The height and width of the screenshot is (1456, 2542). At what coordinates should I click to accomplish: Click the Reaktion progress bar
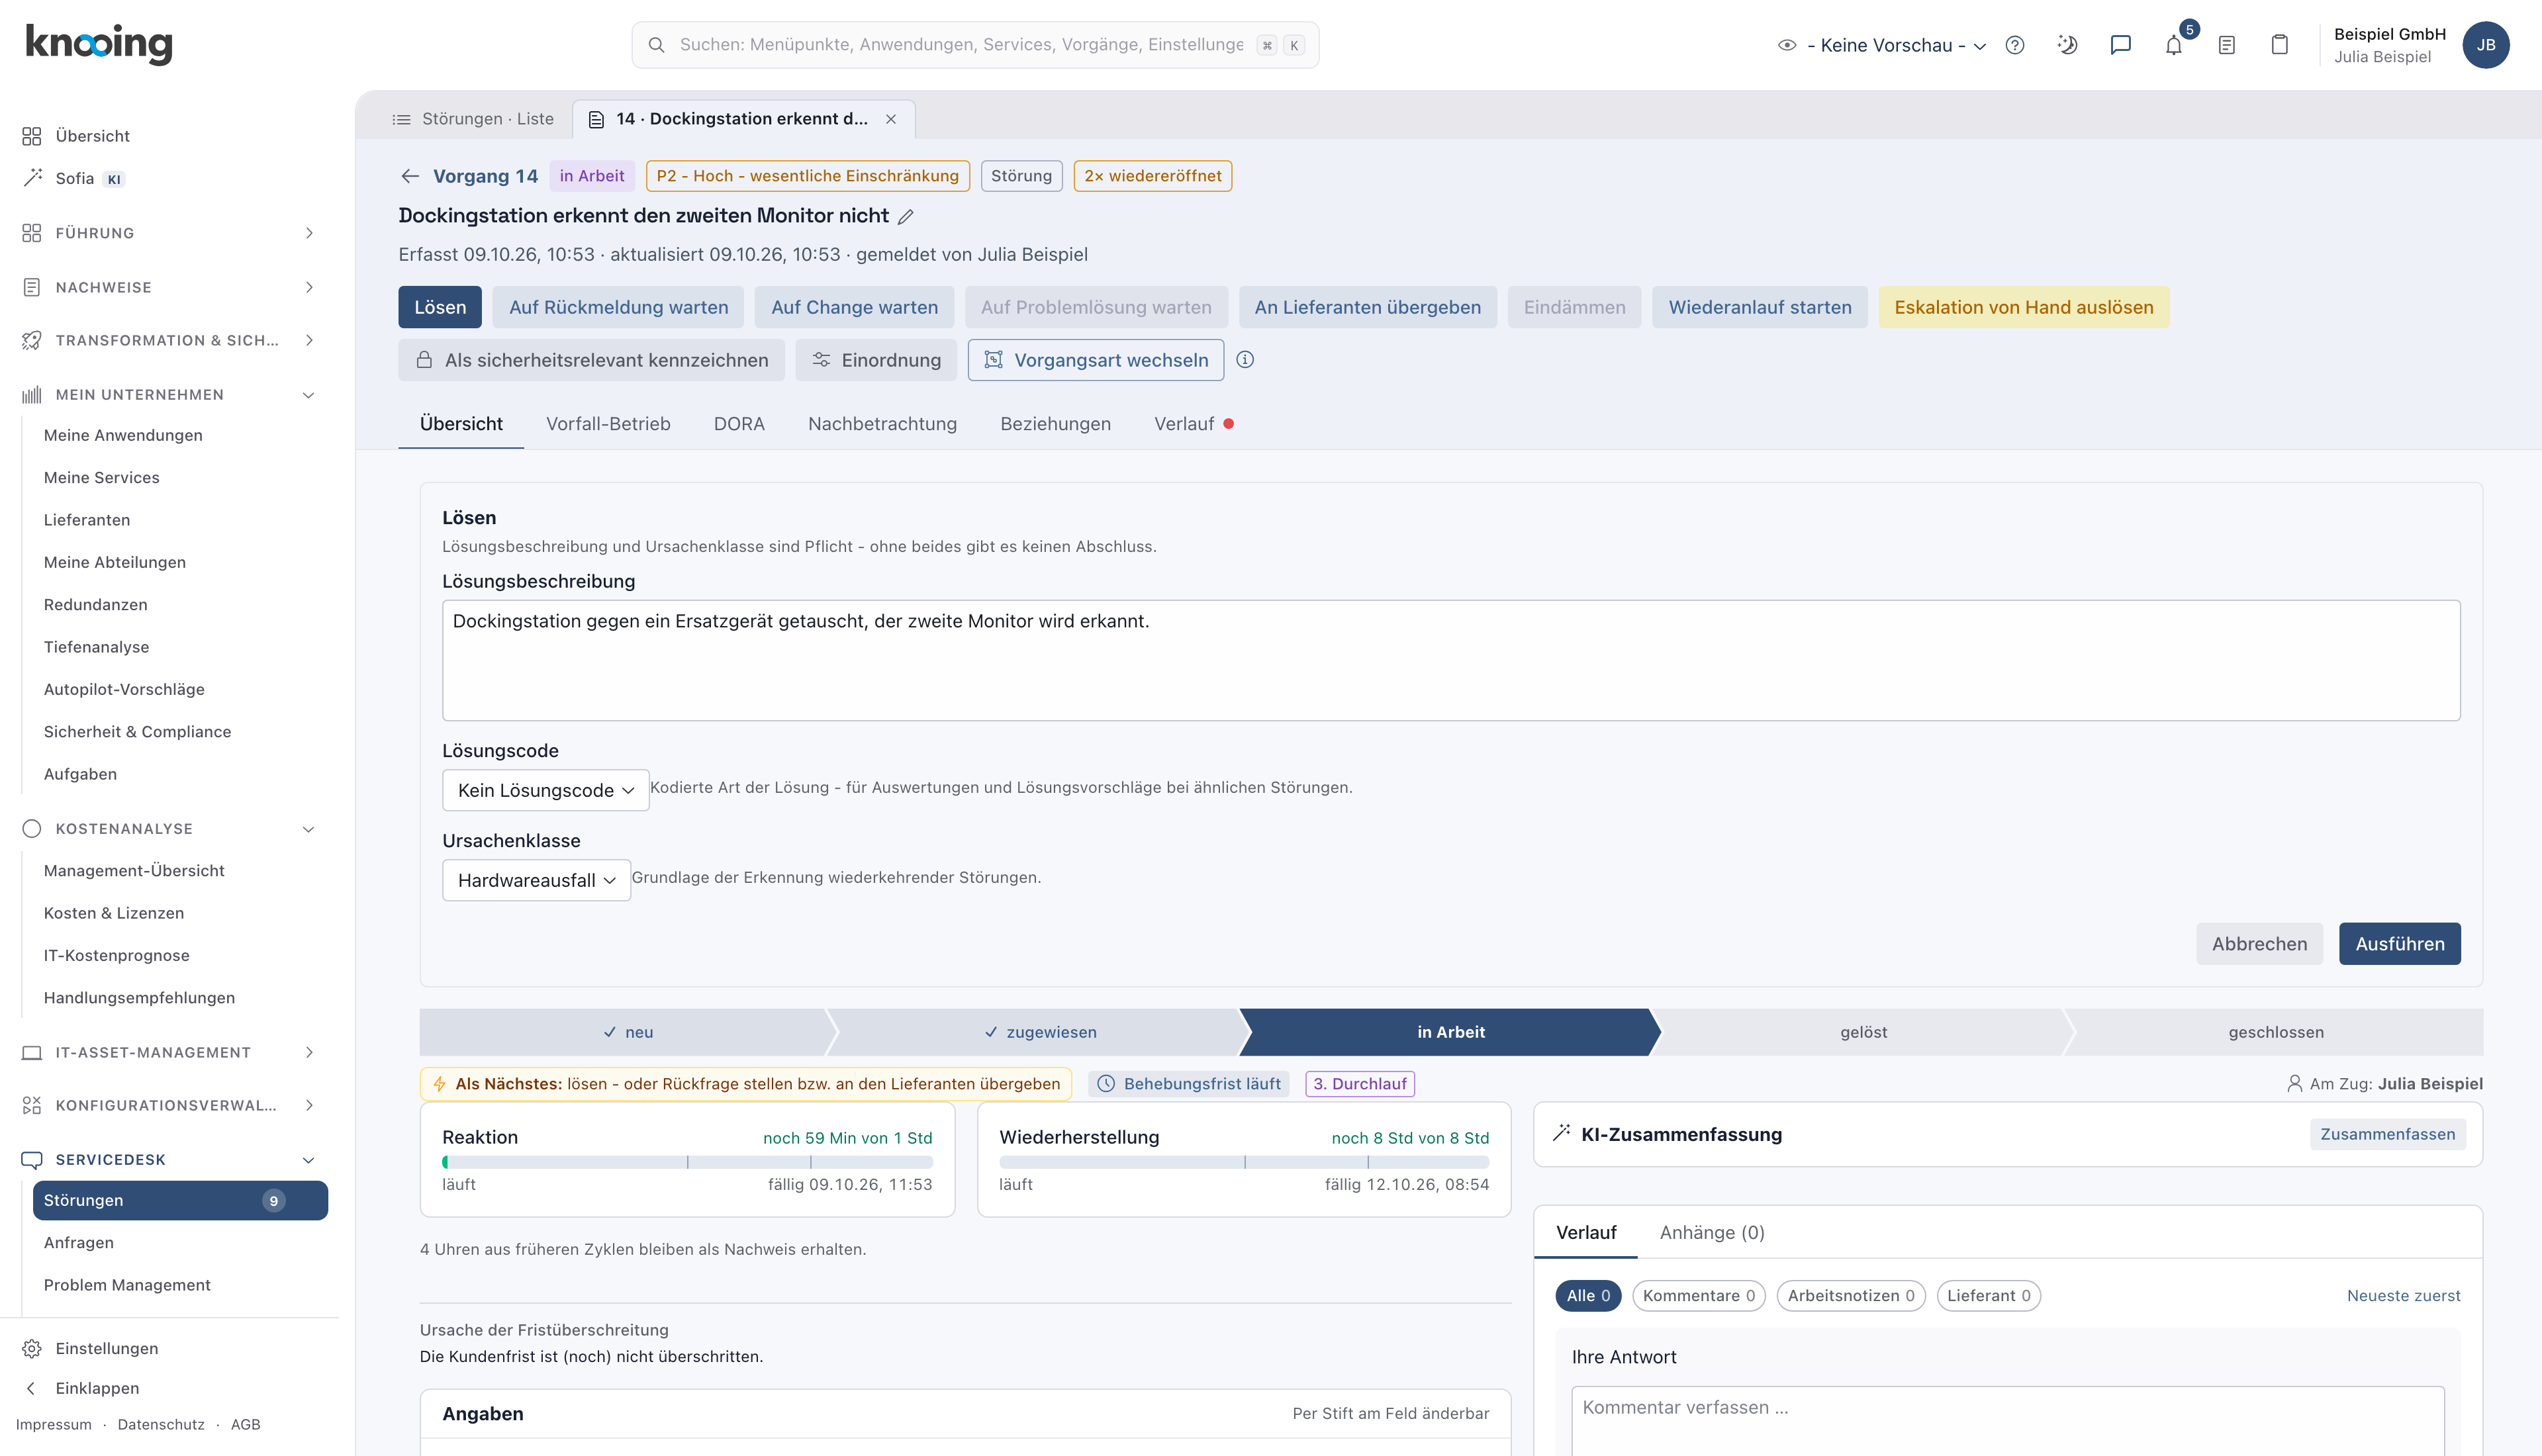click(687, 1162)
